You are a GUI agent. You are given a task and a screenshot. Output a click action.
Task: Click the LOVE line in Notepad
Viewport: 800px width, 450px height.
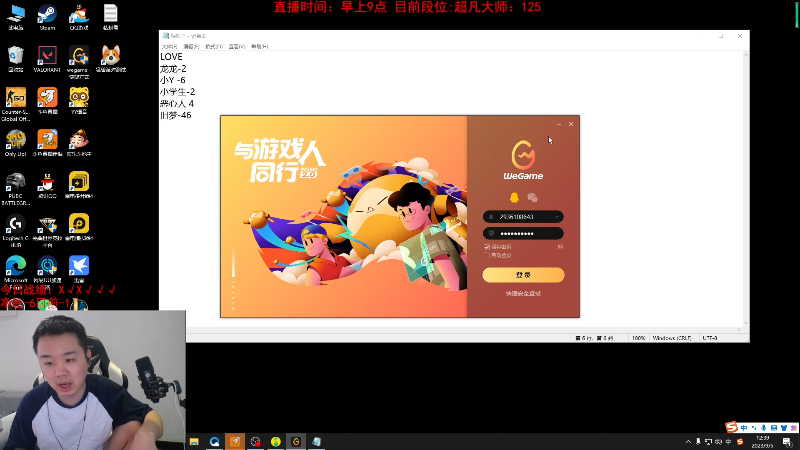click(x=171, y=57)
